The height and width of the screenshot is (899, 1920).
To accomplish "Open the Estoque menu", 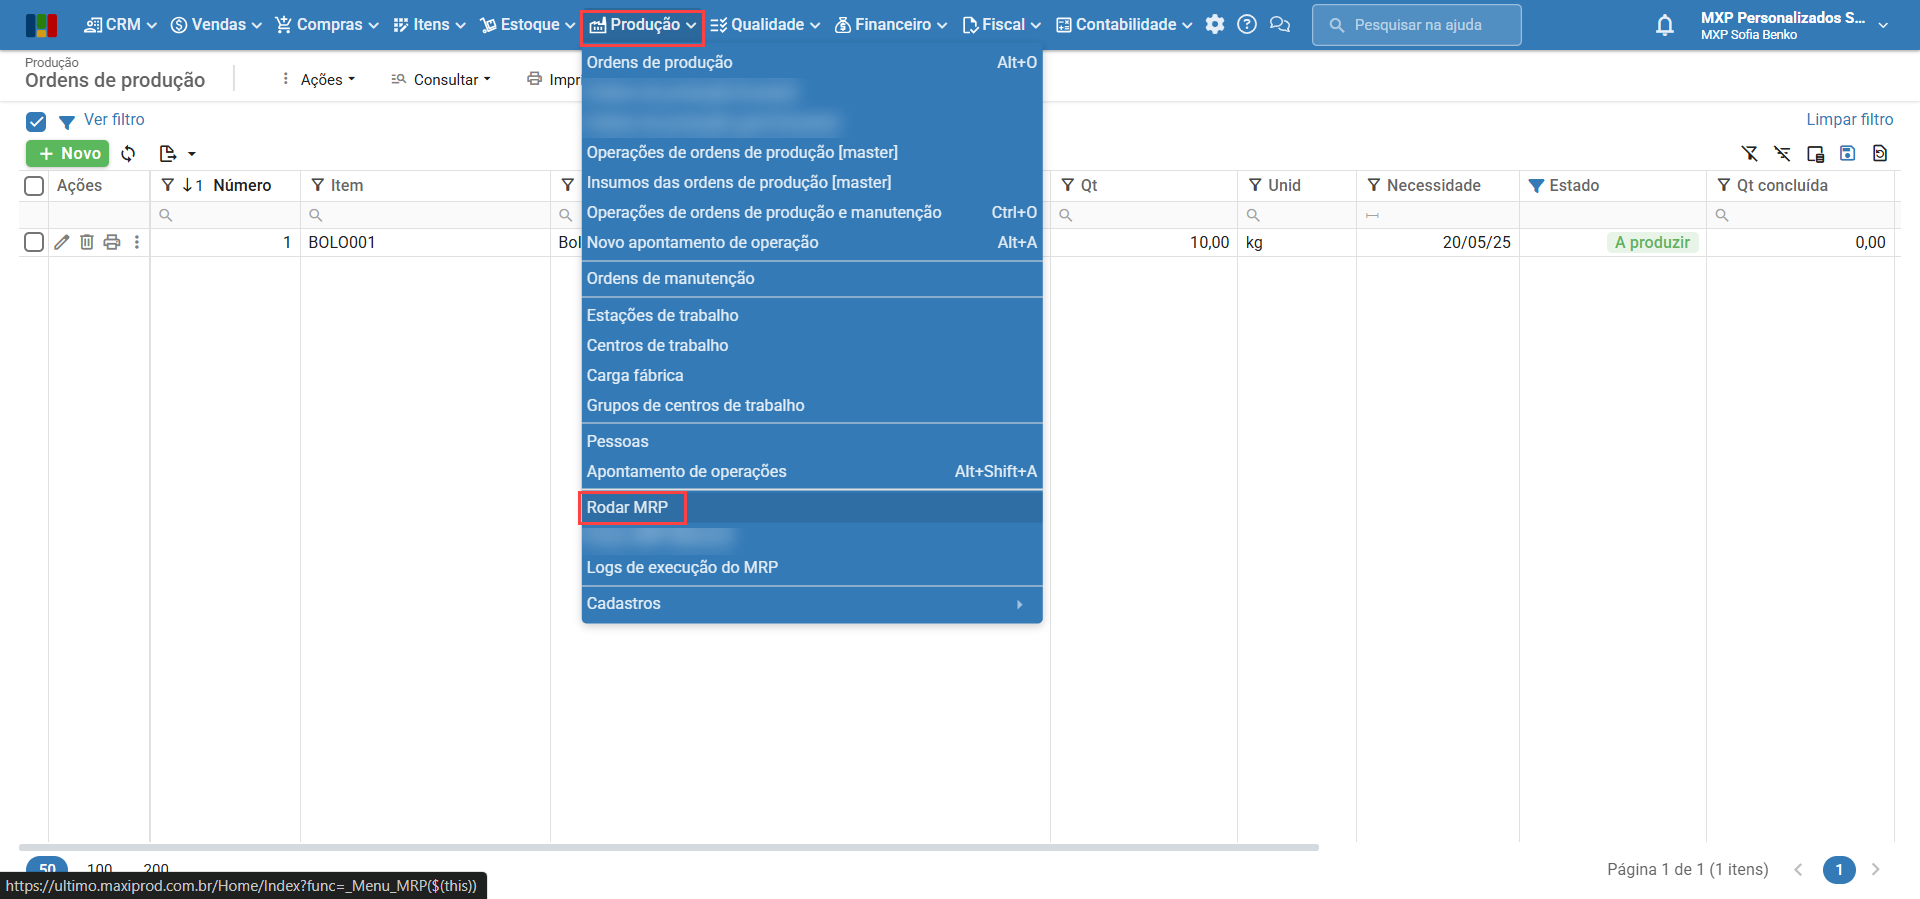I will point(528,25).
